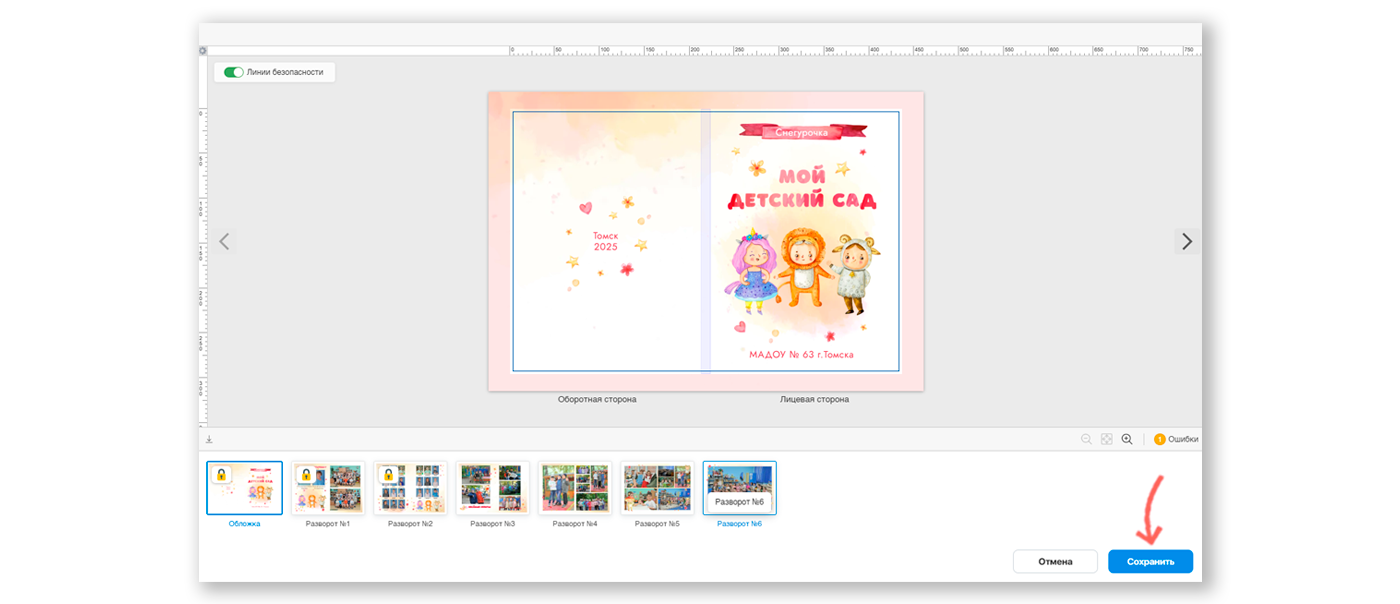Click the zoom out magnifier icon
Screen dimensions: 1400x604
pos(1086,439)
